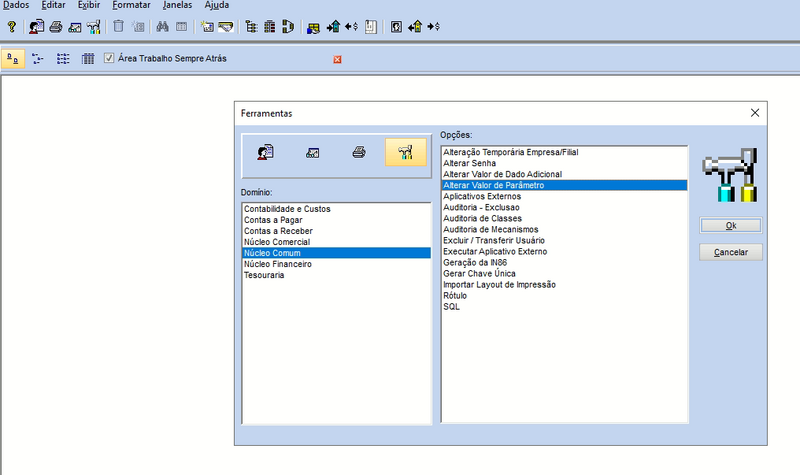Select Contabilidade e Custos in the Domínio list
The image size is (800, 475).
336,209
